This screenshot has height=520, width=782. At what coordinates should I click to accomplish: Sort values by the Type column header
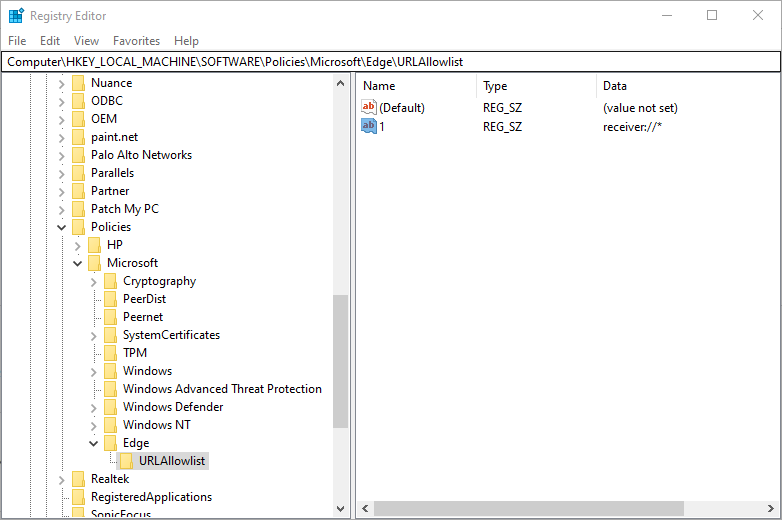coord(537,86)
